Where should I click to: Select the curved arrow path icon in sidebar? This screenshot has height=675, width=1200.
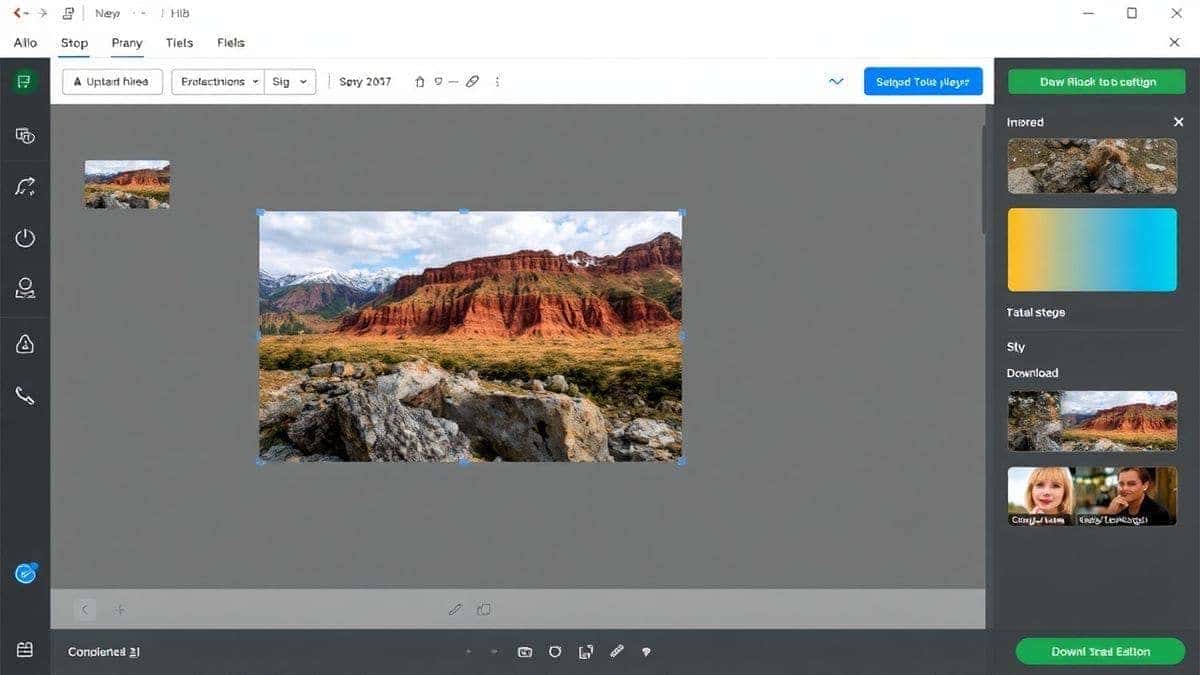[x=25, y=186]
